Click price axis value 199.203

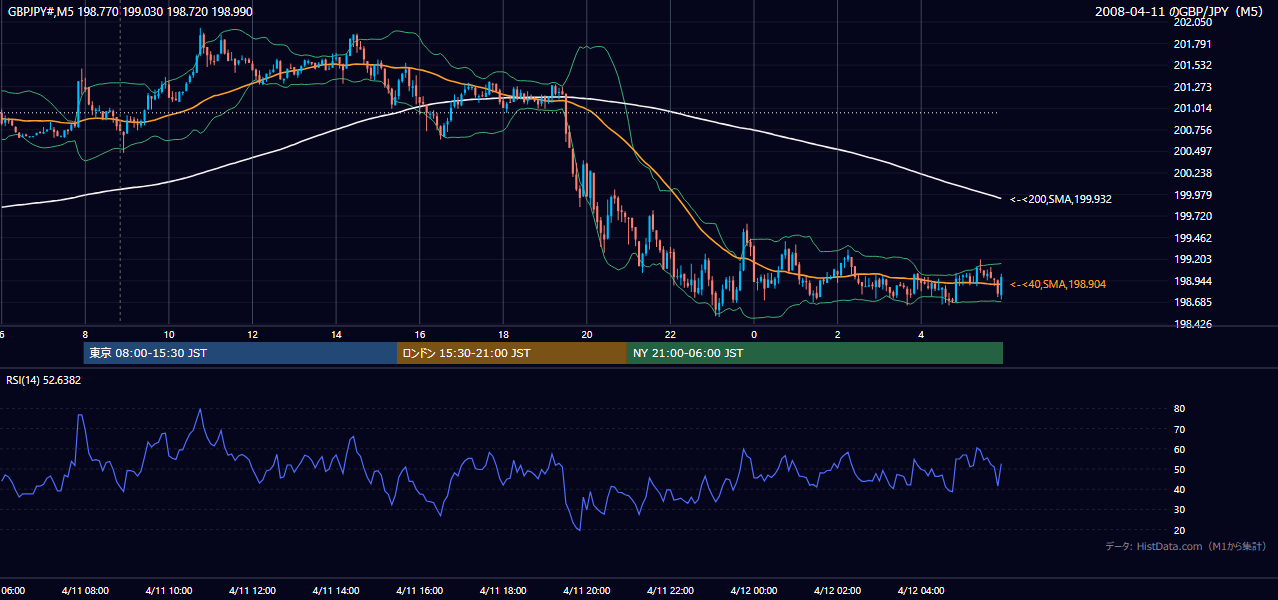[1192, 259]
